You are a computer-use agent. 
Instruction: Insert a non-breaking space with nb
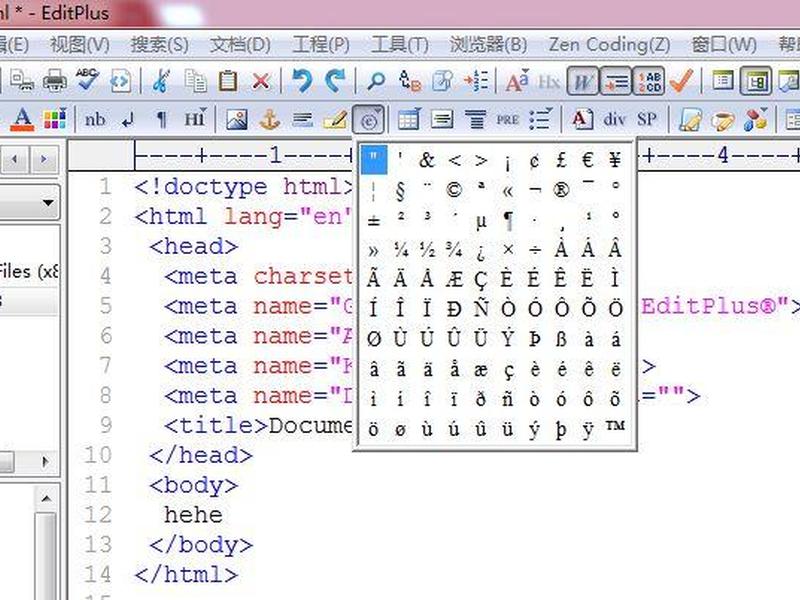click(95, 120)
